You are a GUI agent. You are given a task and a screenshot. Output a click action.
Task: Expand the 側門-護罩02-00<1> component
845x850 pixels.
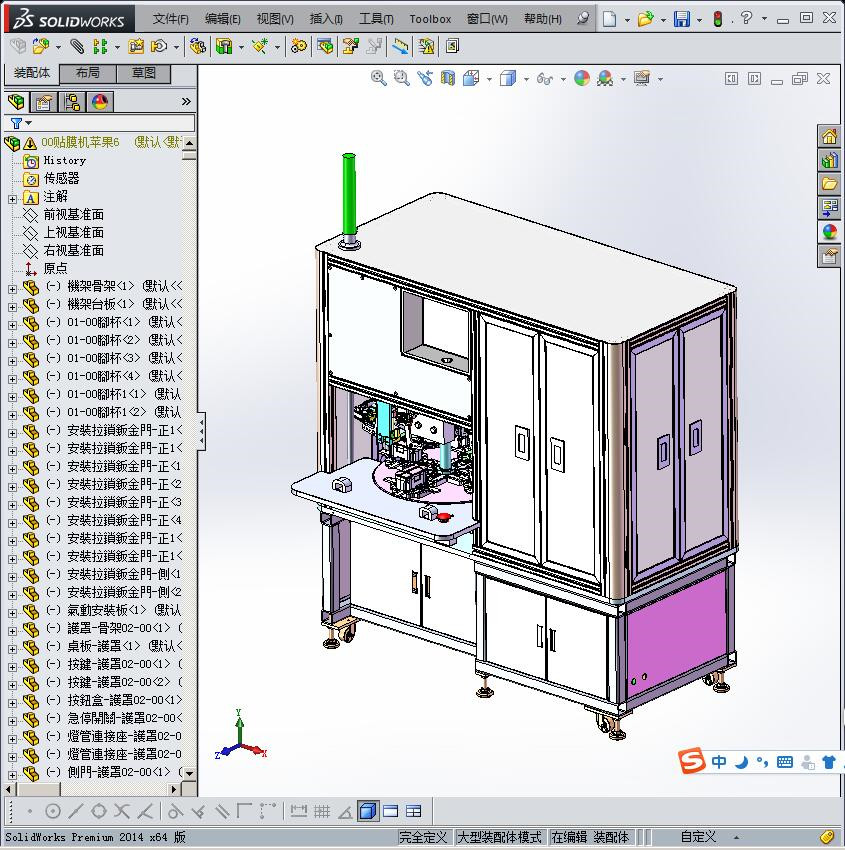(x=12, y=775)
